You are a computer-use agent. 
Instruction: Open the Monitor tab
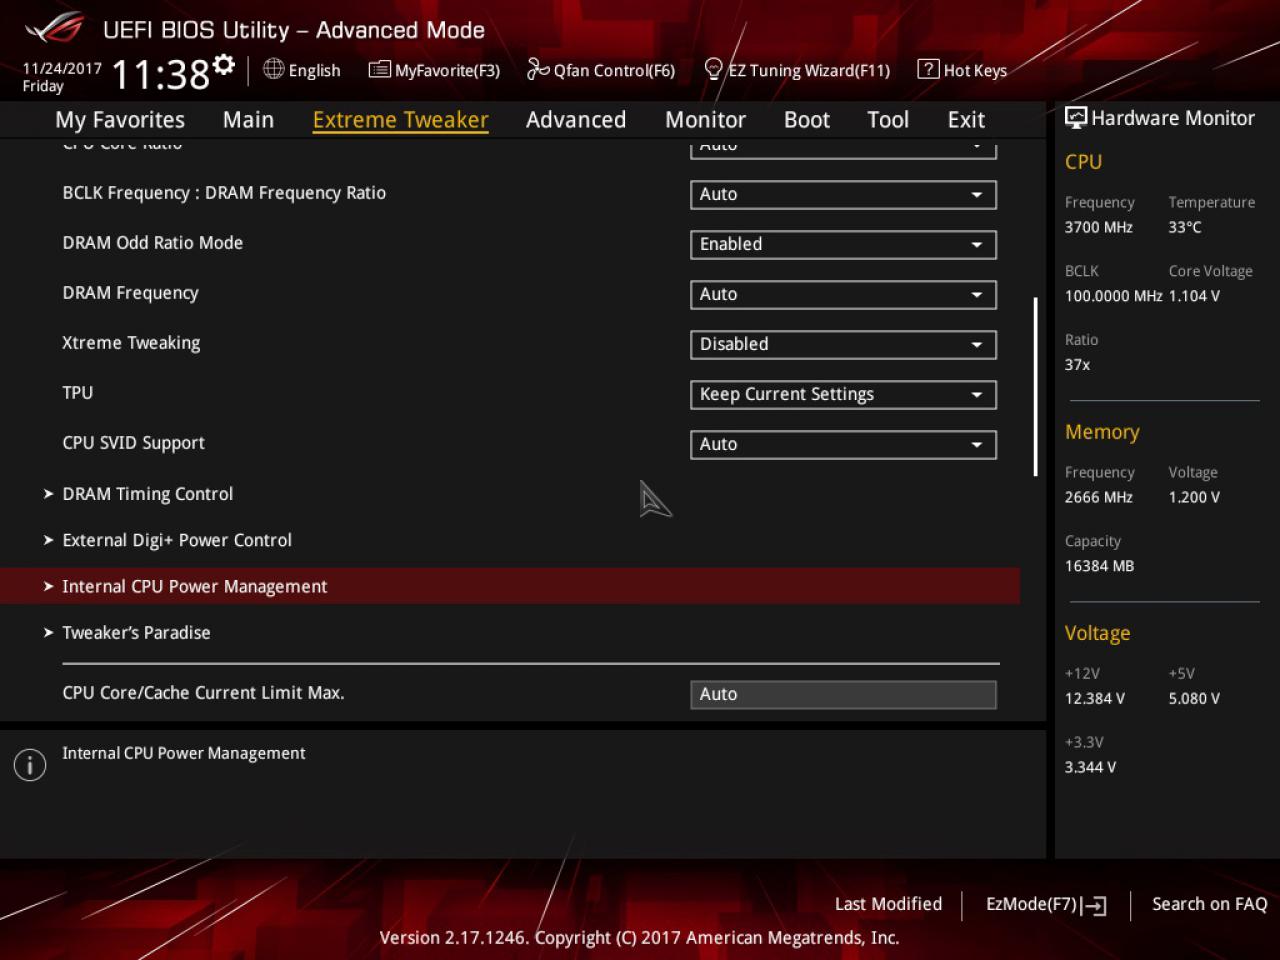705,120
